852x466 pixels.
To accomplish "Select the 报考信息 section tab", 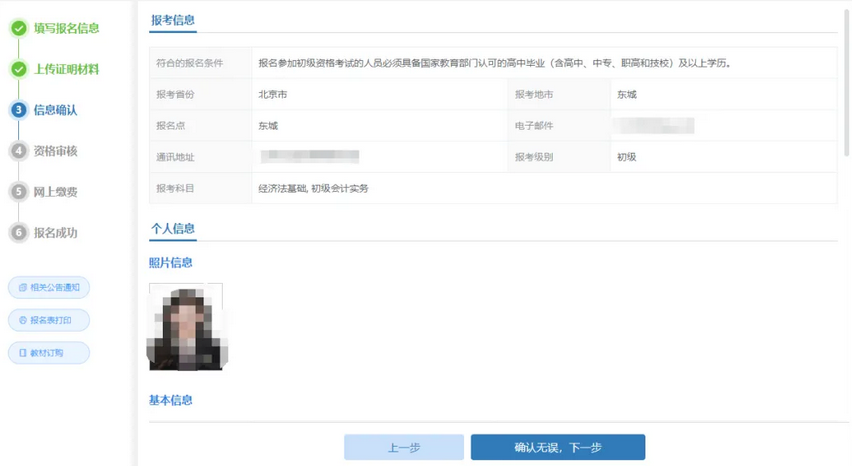I will [x=173, y=20].
